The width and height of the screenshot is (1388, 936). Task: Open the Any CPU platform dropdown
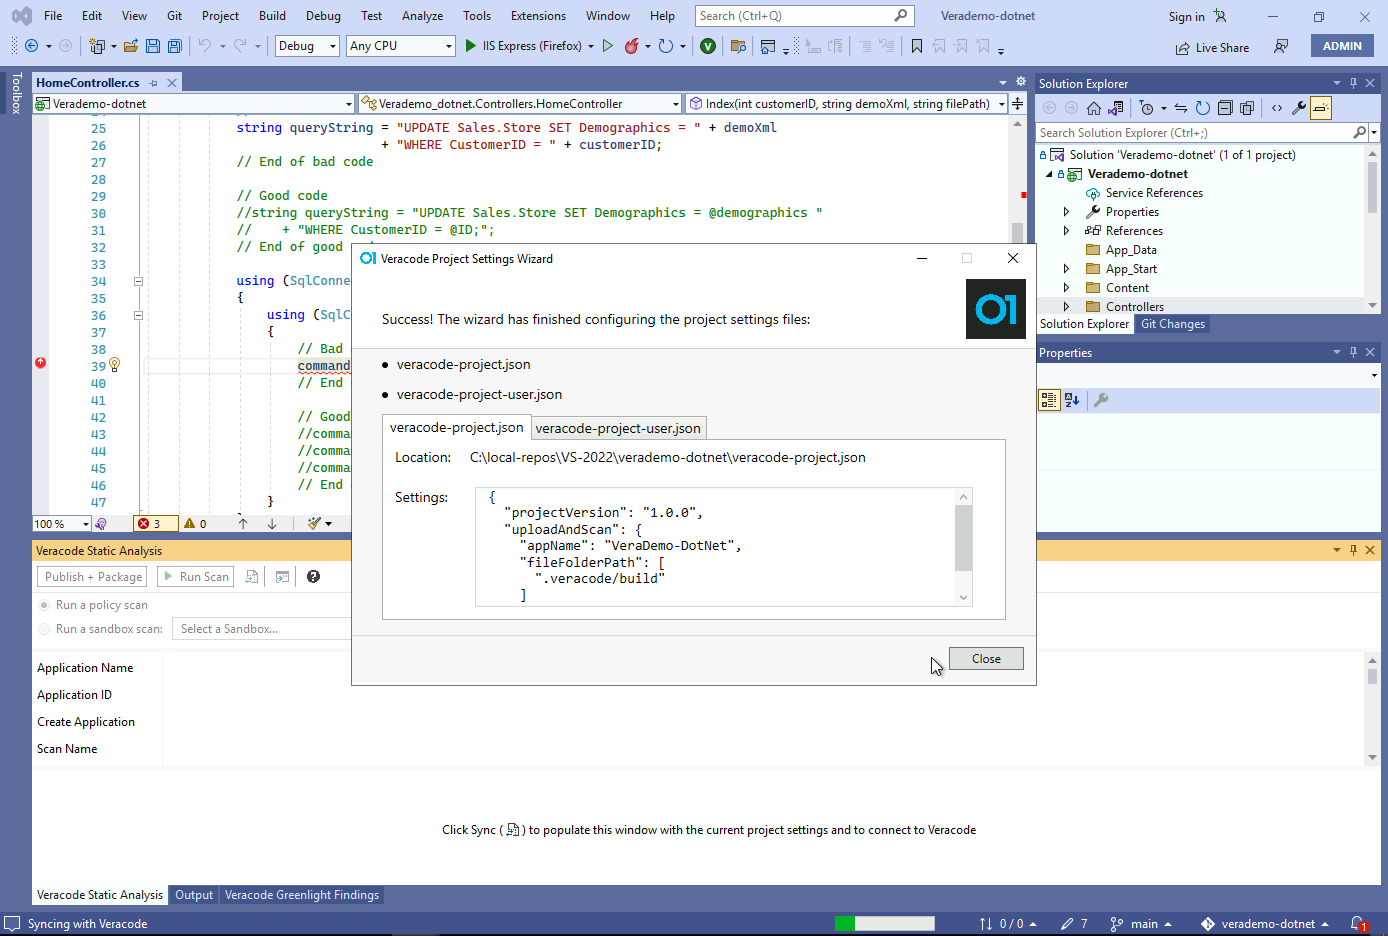[x=401, y=46]
